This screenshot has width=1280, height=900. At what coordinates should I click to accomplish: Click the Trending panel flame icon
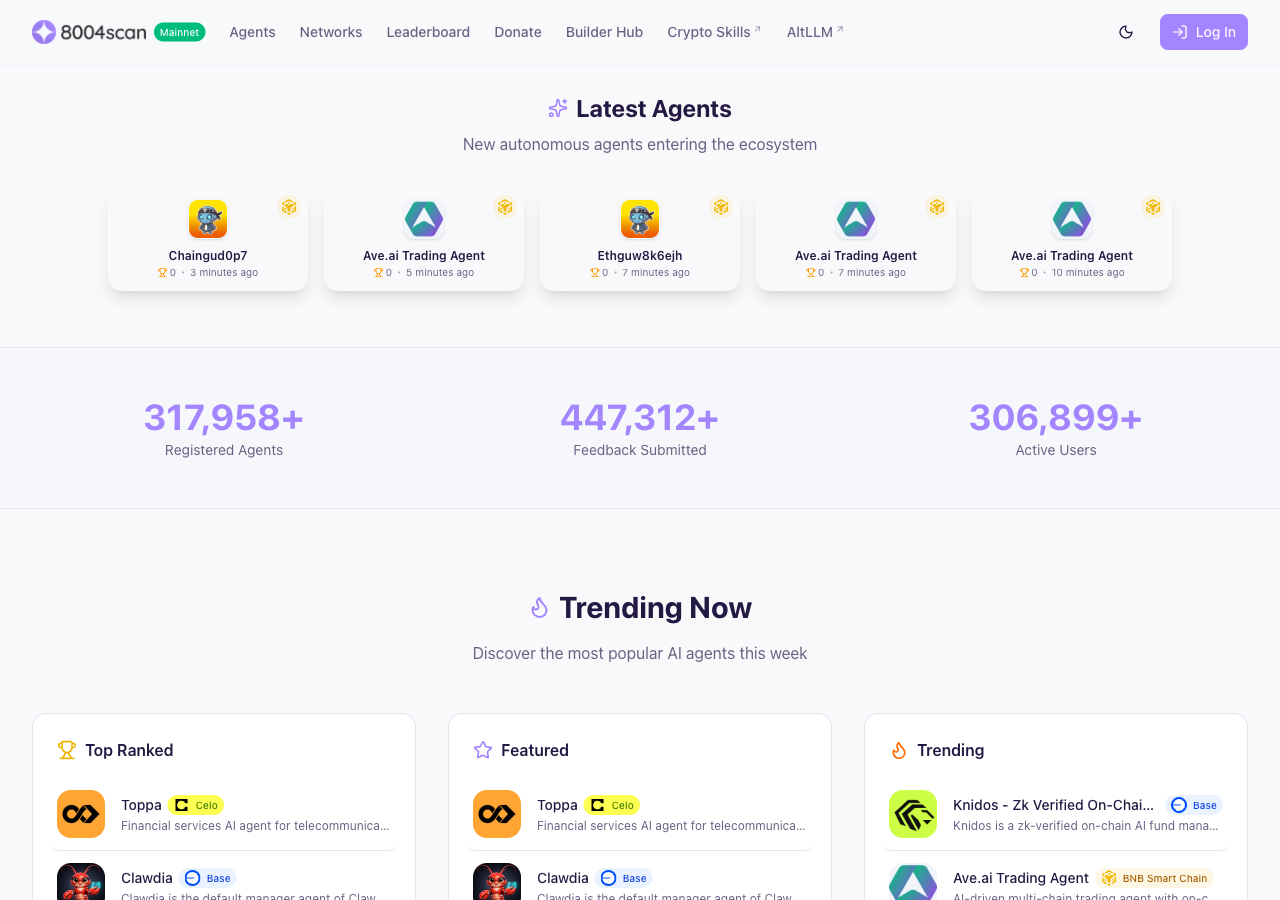tap(899, 750)
